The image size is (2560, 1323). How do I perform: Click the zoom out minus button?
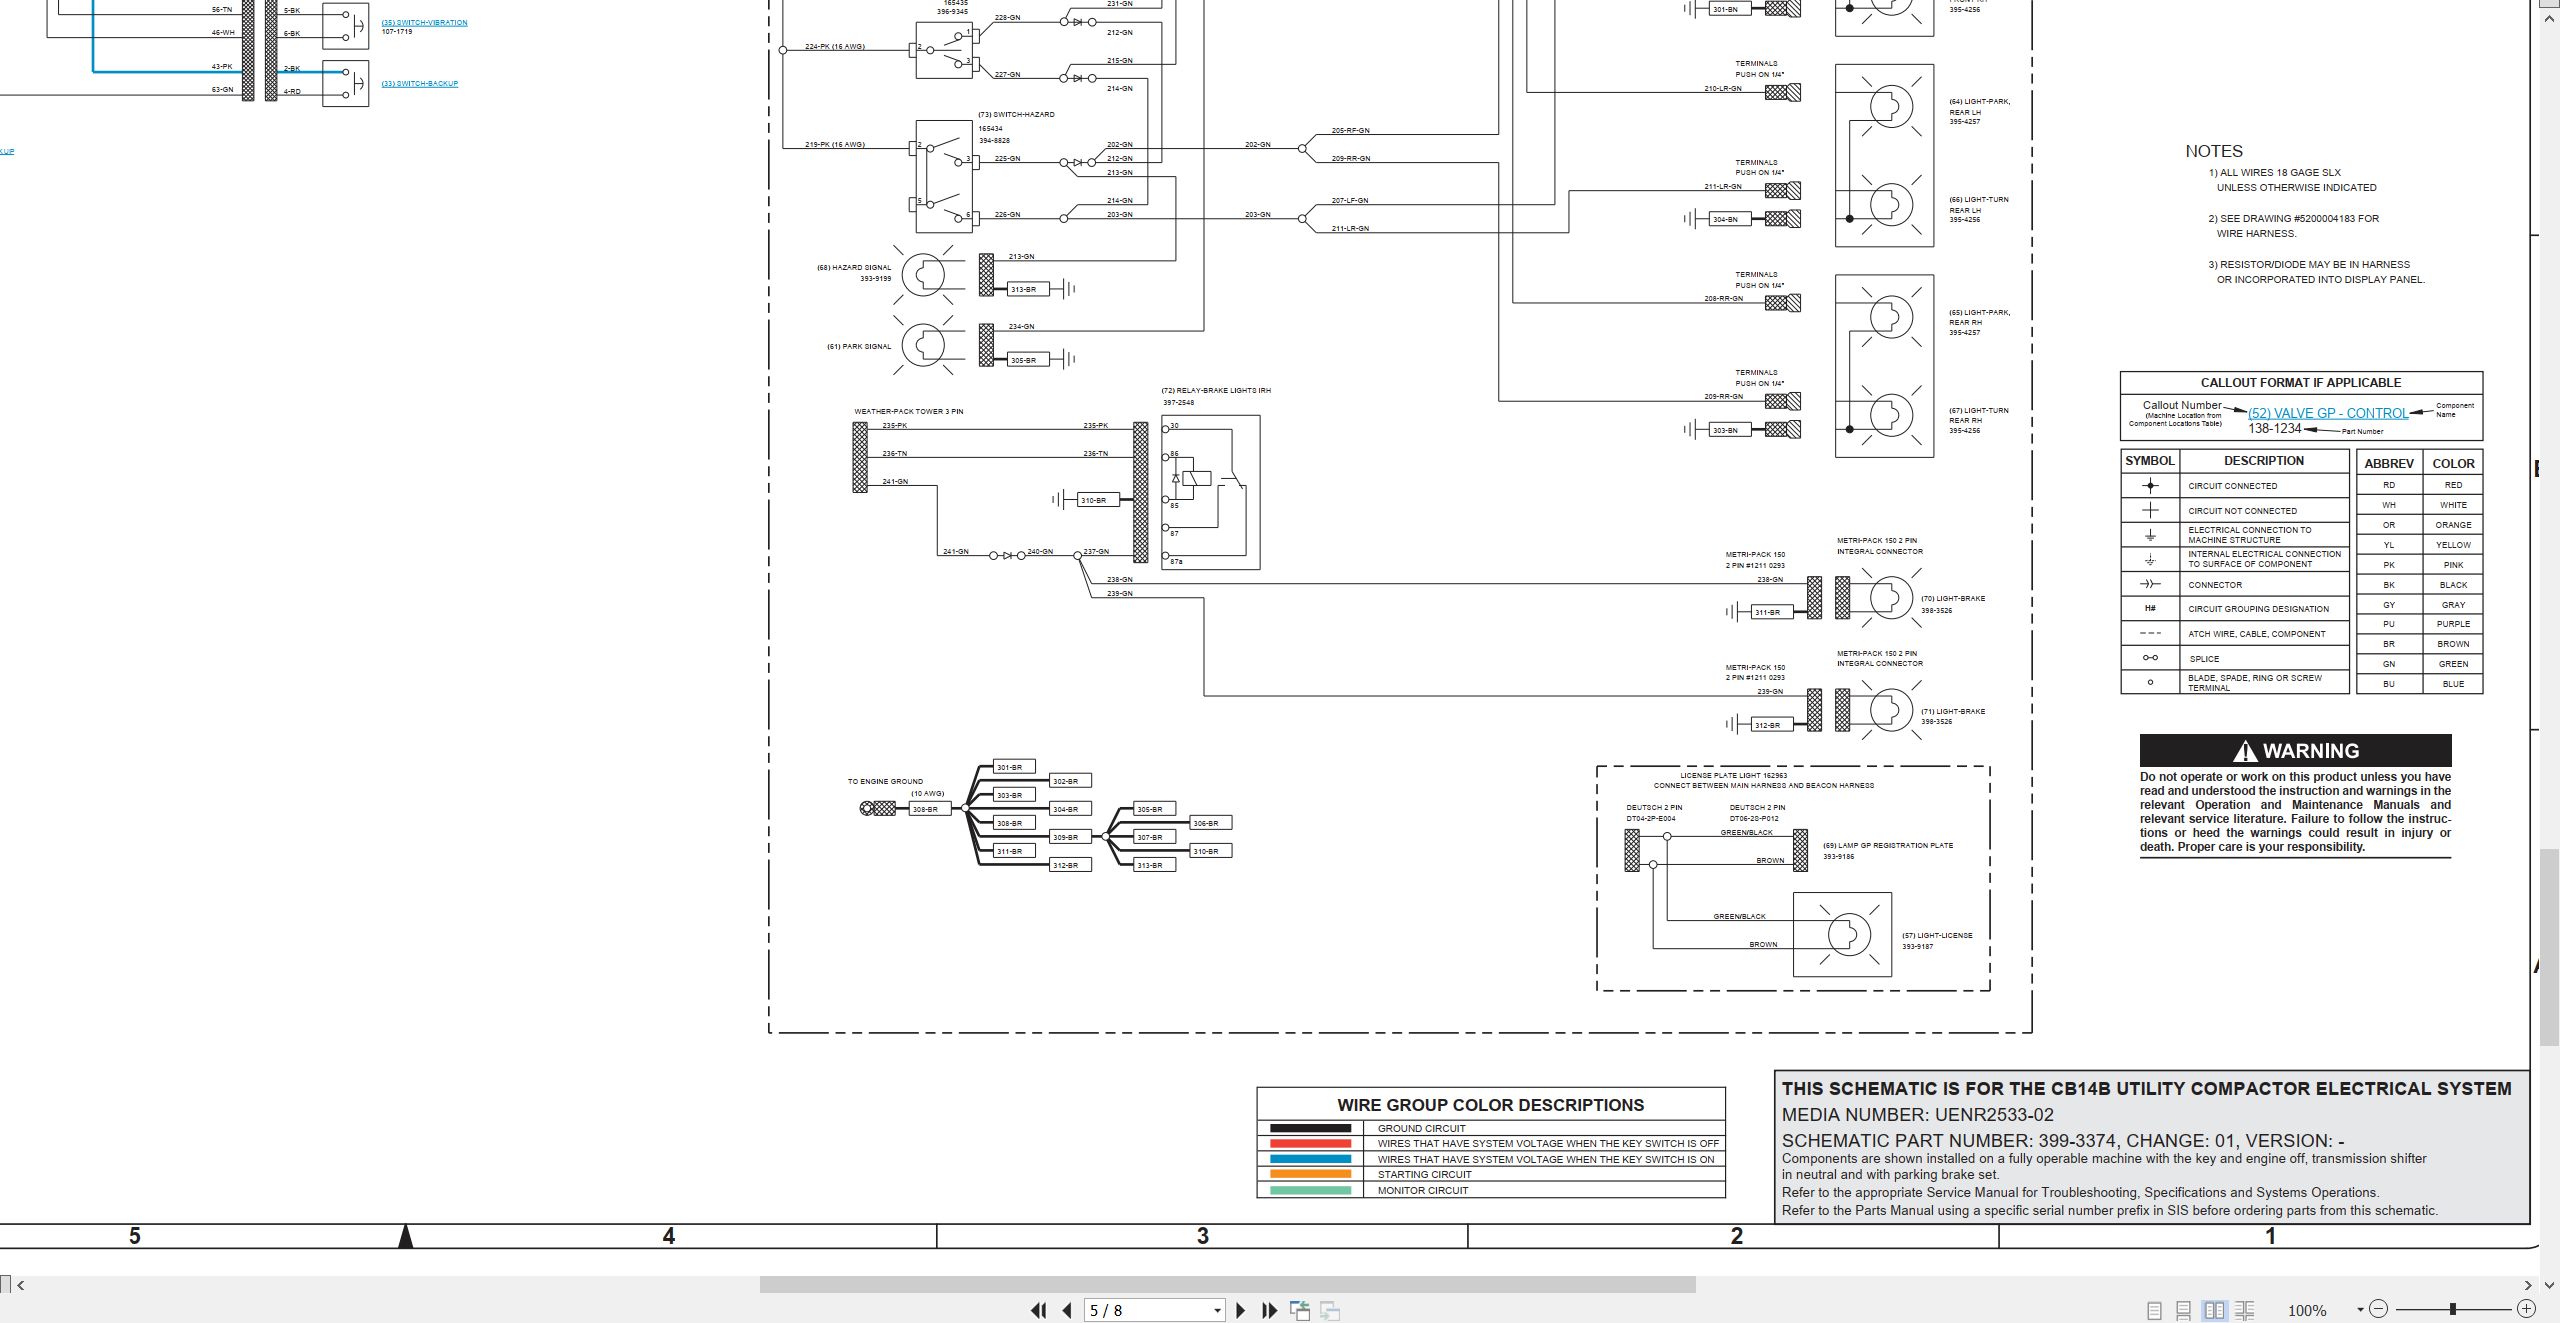[x=2379, y=1309]
